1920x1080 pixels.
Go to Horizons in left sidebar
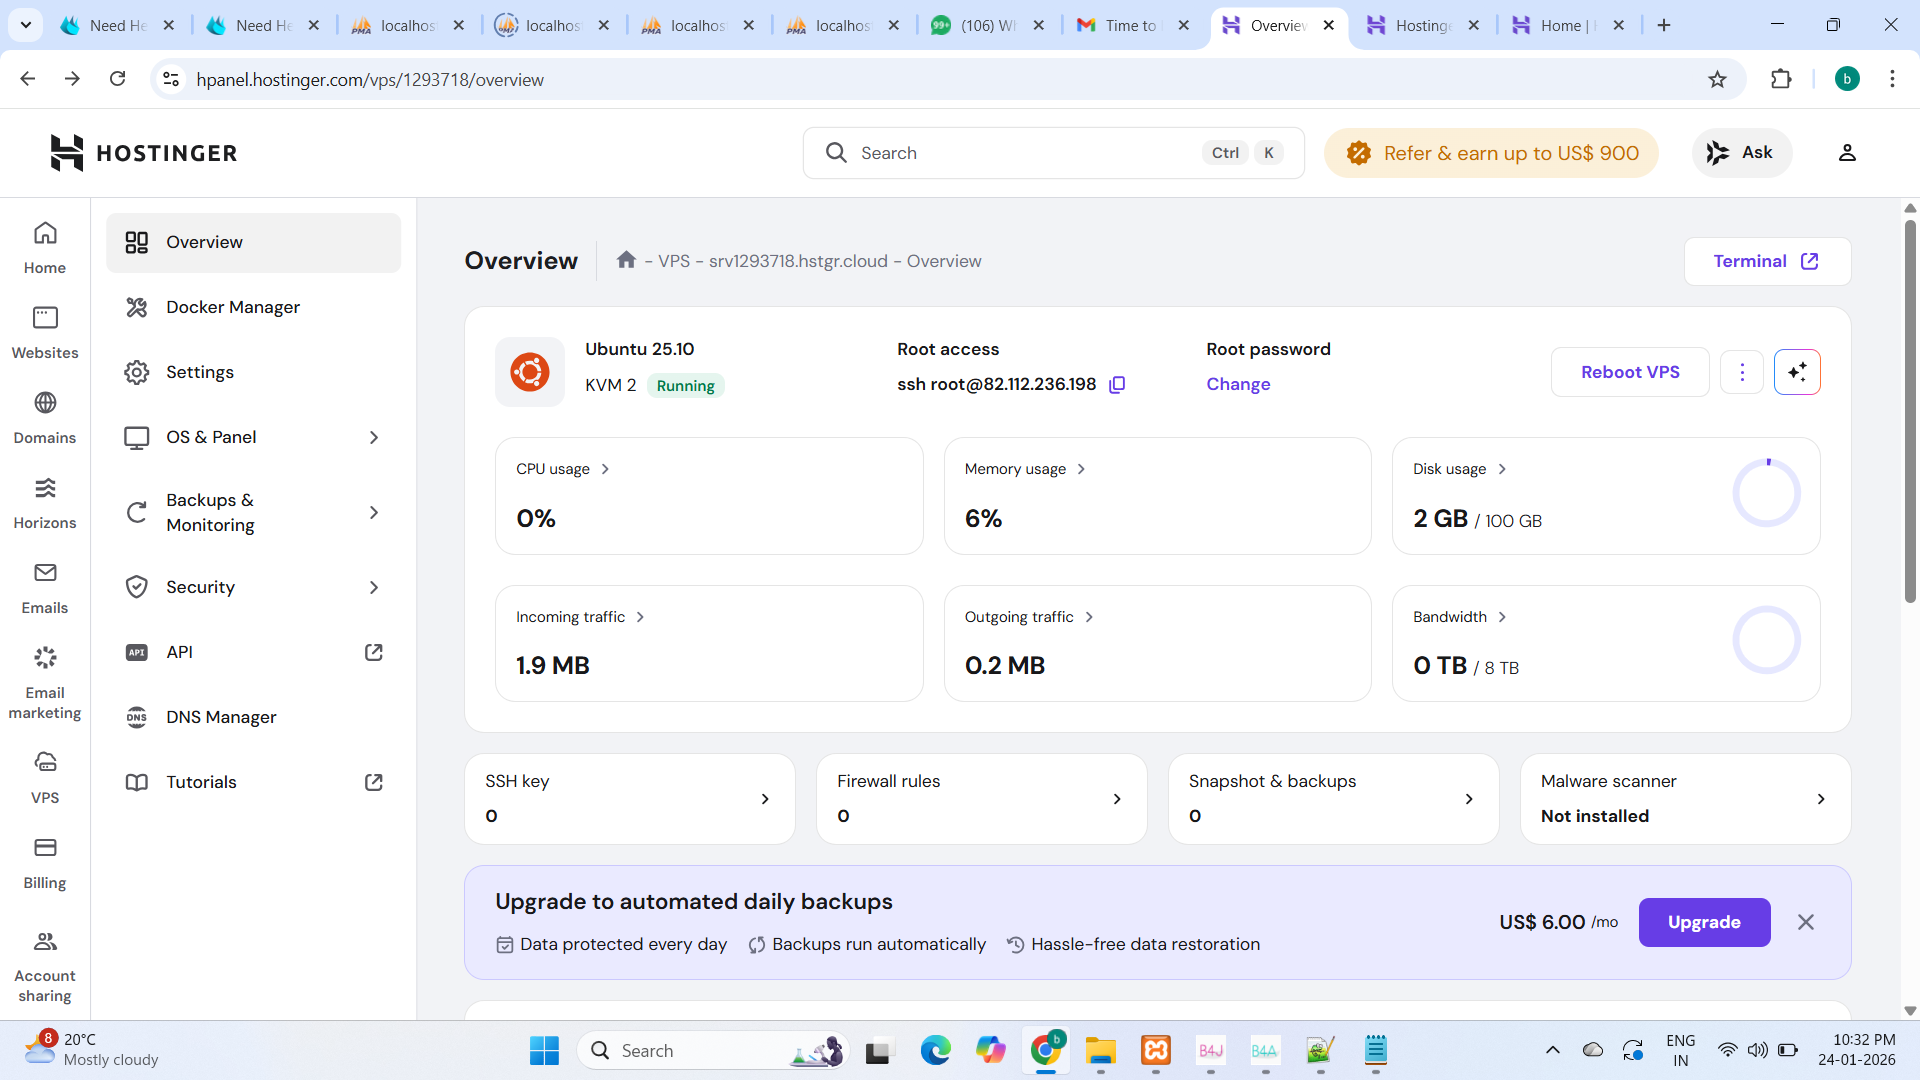[x=45, y=502]
